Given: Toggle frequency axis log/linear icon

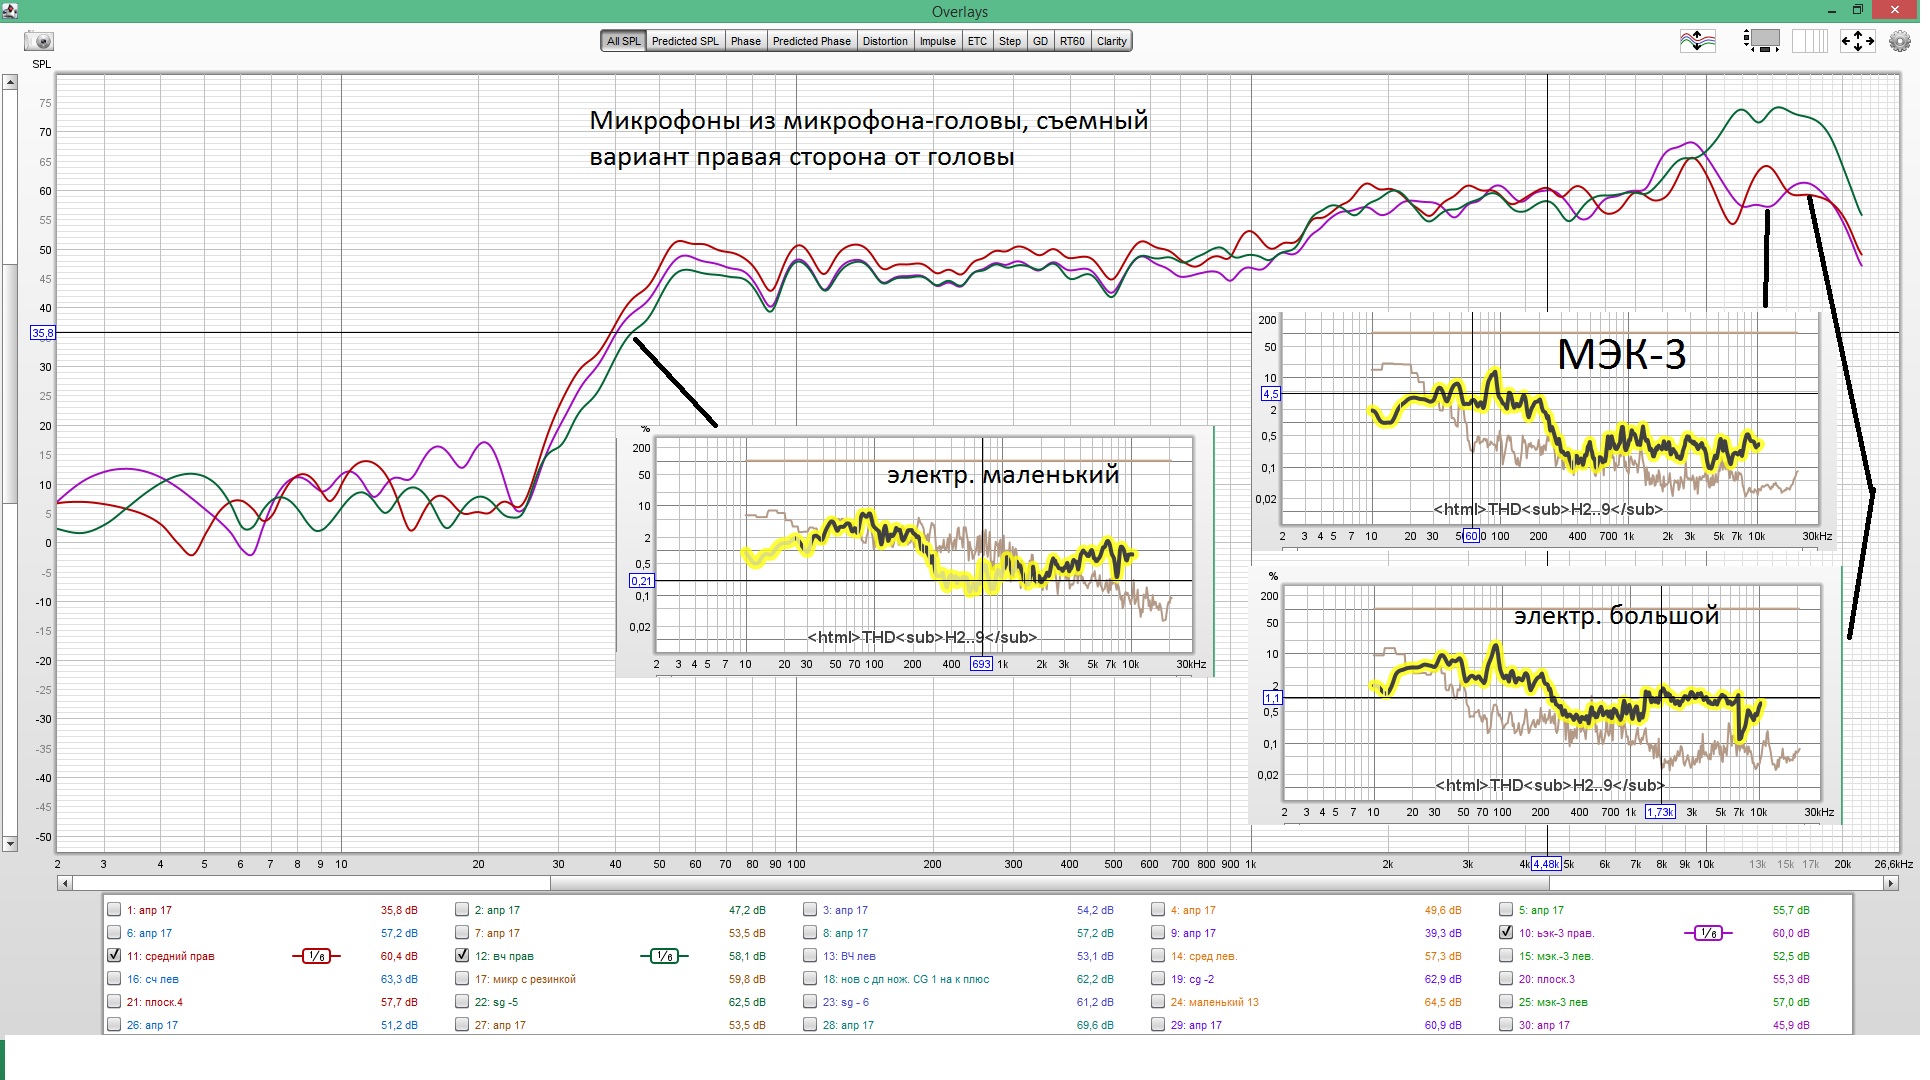Looking at the screenshot, I should pos(1809,41).
